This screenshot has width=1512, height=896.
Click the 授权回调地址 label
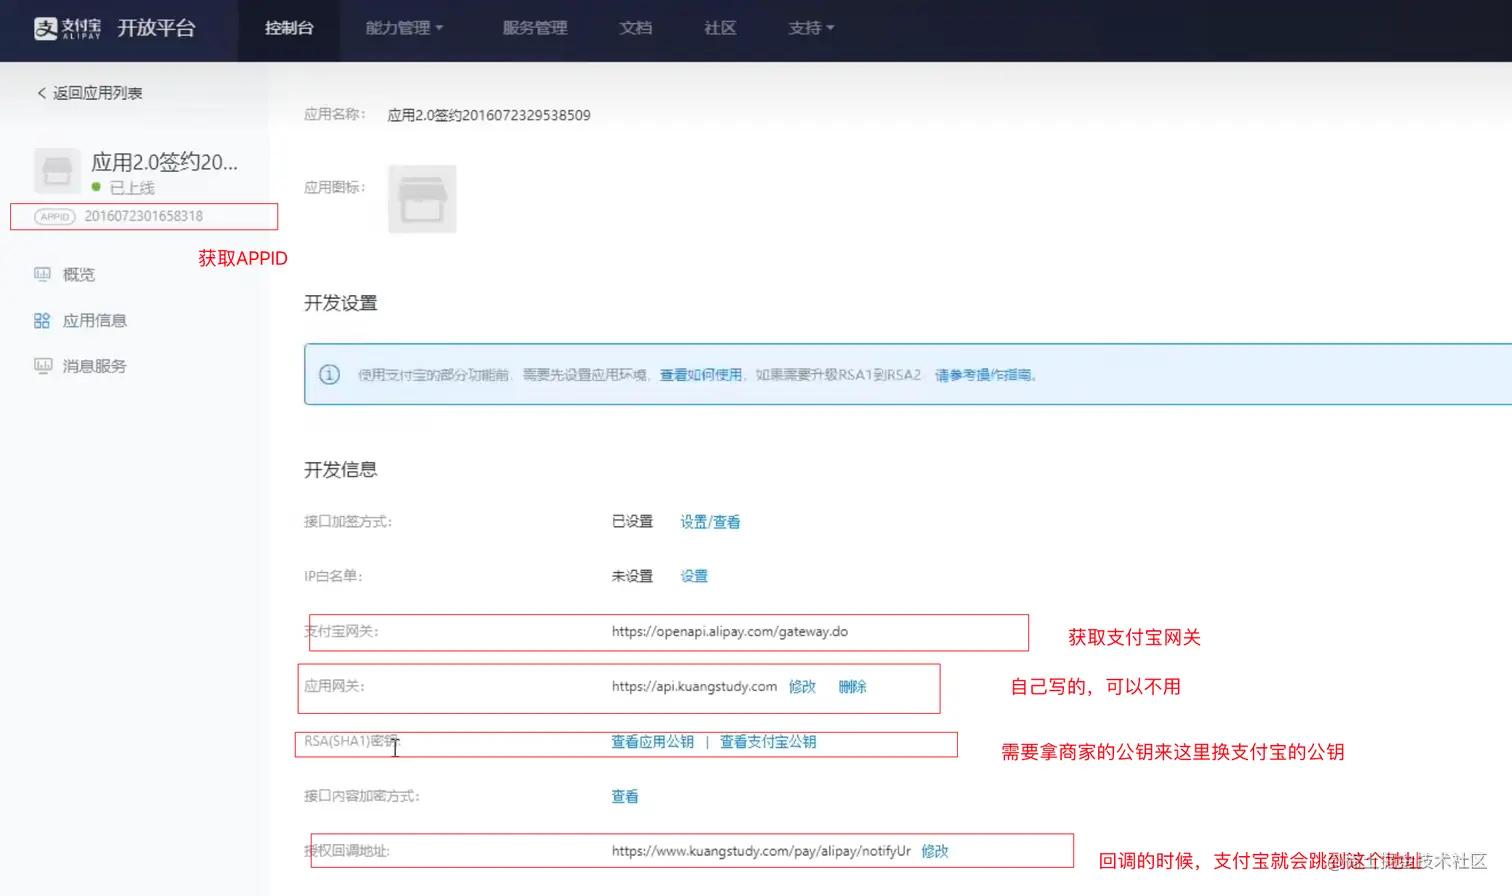click(x=347, y=851)
